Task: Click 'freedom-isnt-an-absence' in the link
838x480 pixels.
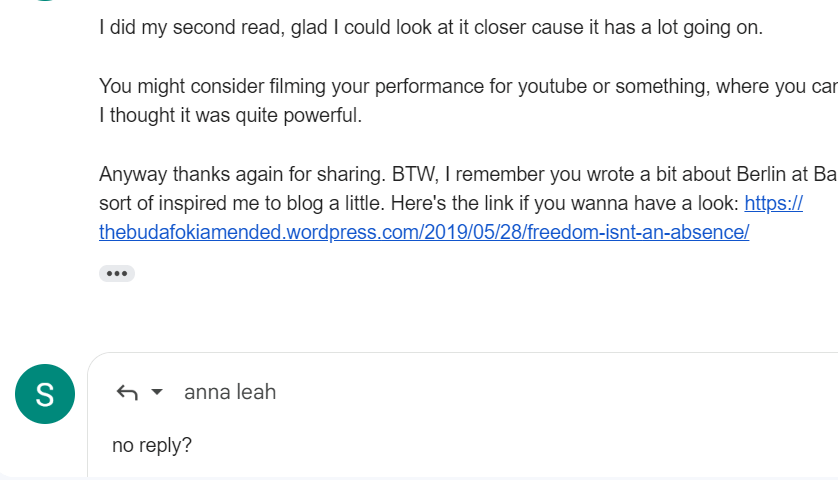Action: 650,233
